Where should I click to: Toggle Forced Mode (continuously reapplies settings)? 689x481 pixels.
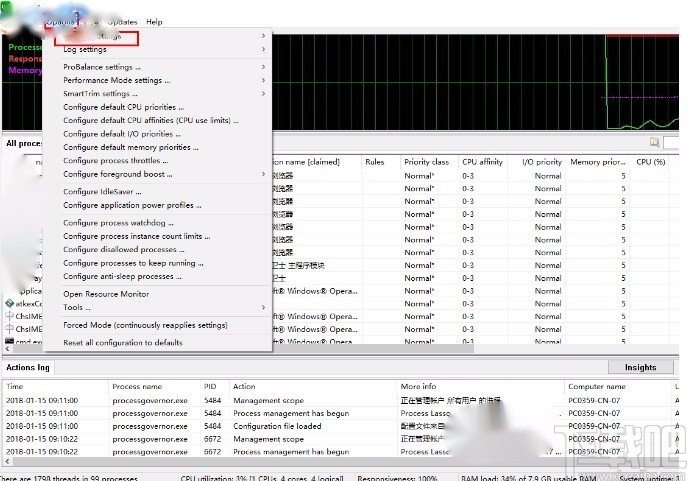[145, 325]
